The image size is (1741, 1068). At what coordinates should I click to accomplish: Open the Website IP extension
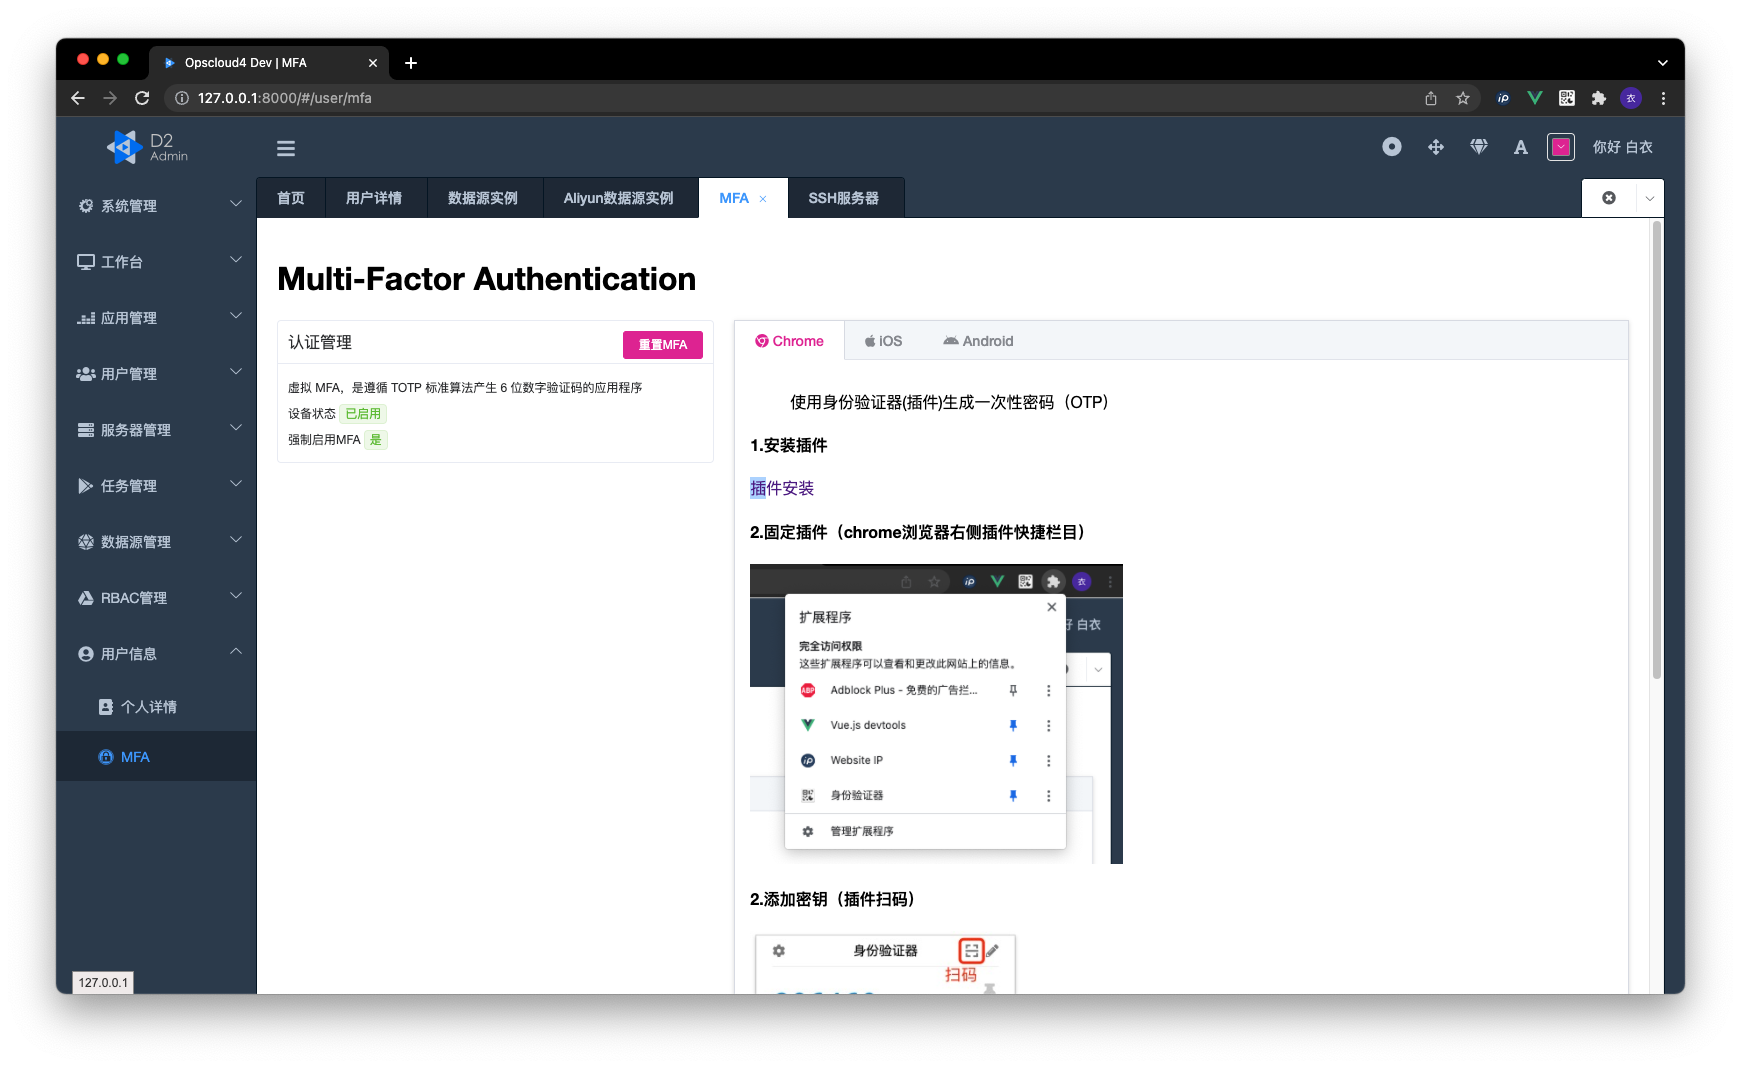(x=1503, y=98)
